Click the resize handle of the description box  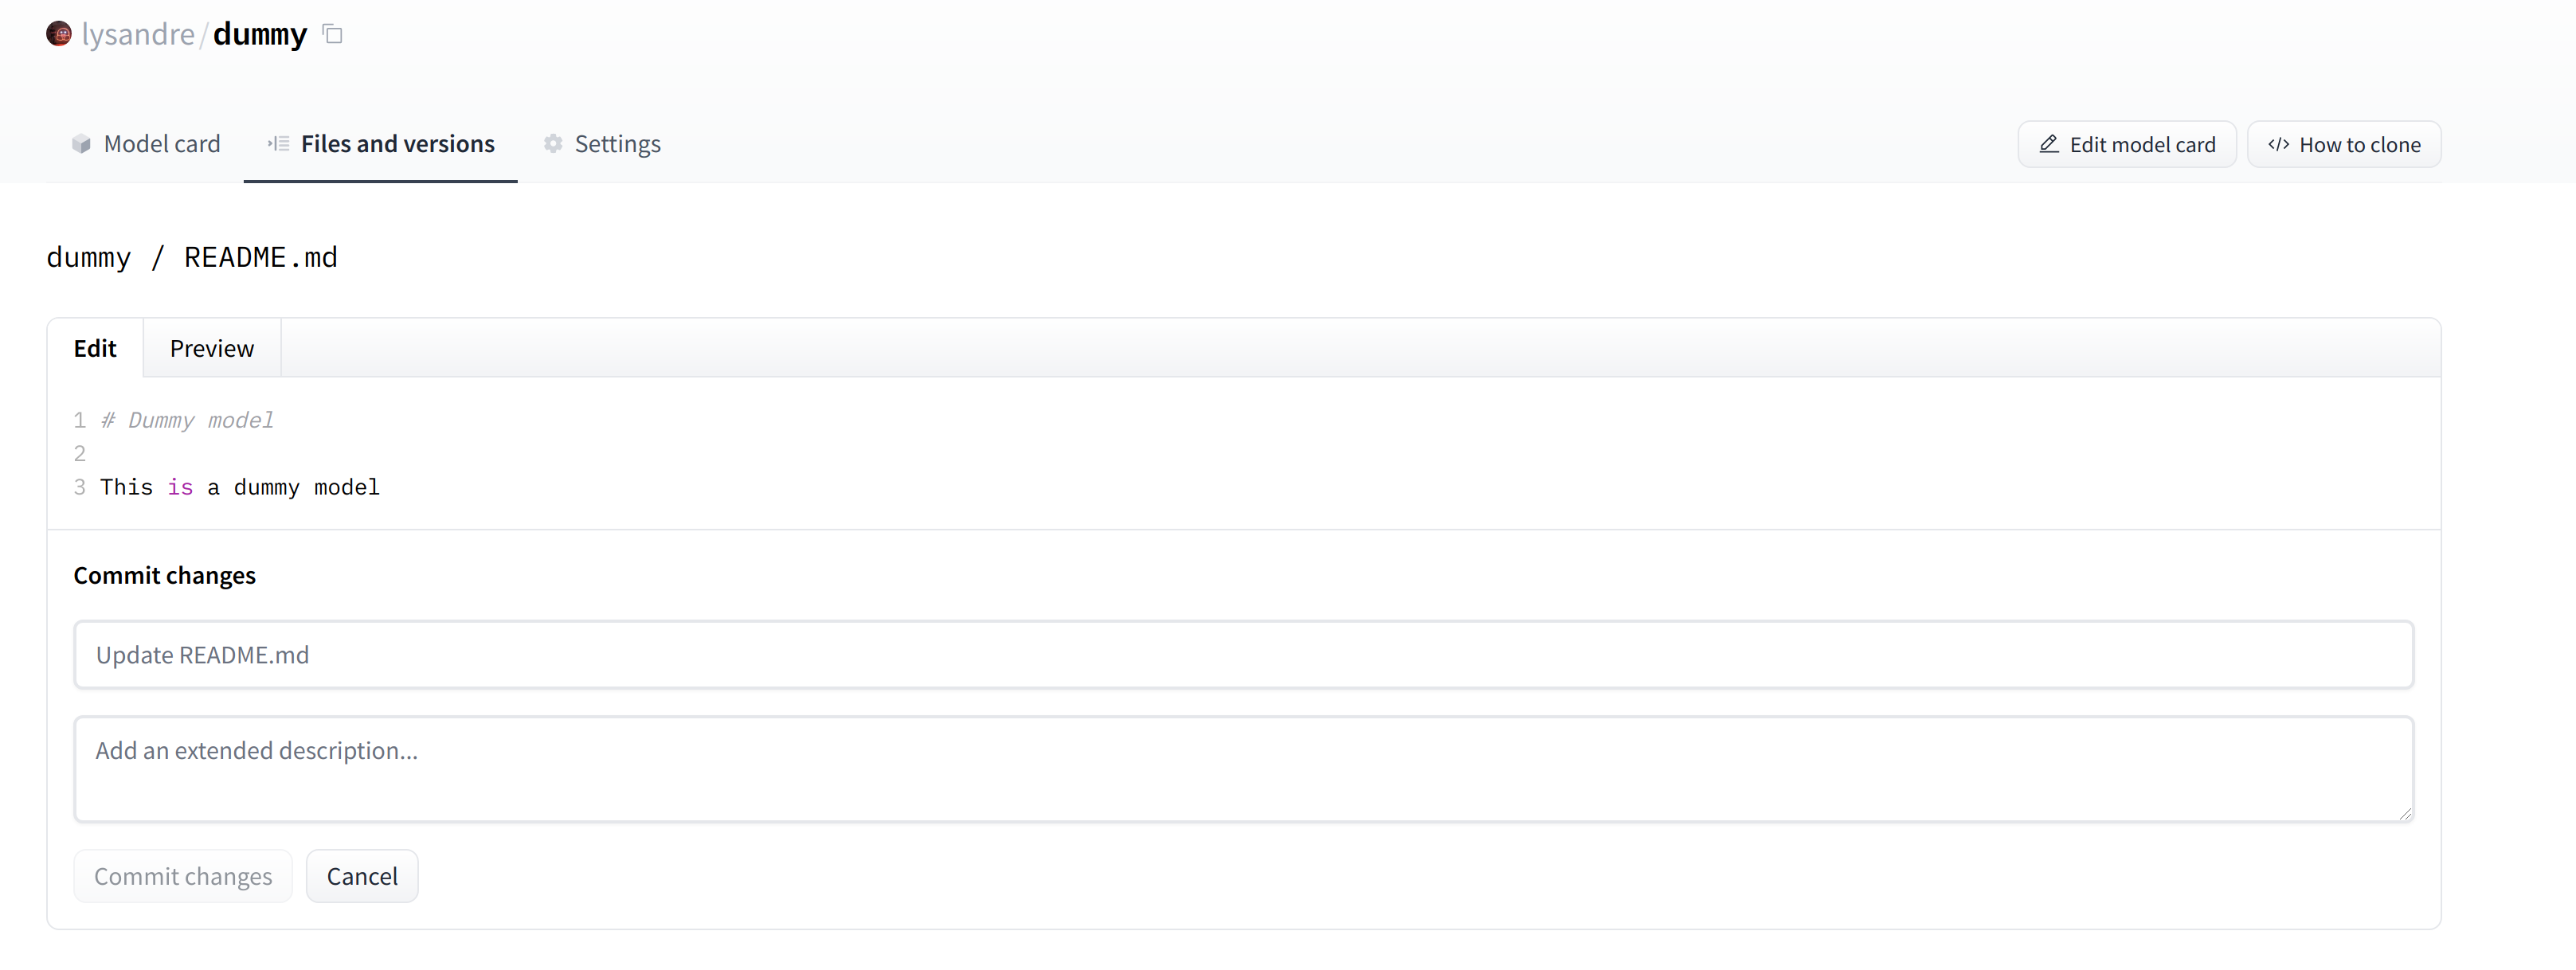pos(2406,813)
